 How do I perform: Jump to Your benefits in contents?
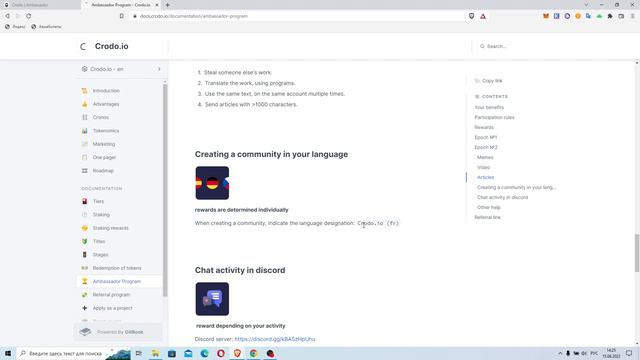tap(489, 107)
